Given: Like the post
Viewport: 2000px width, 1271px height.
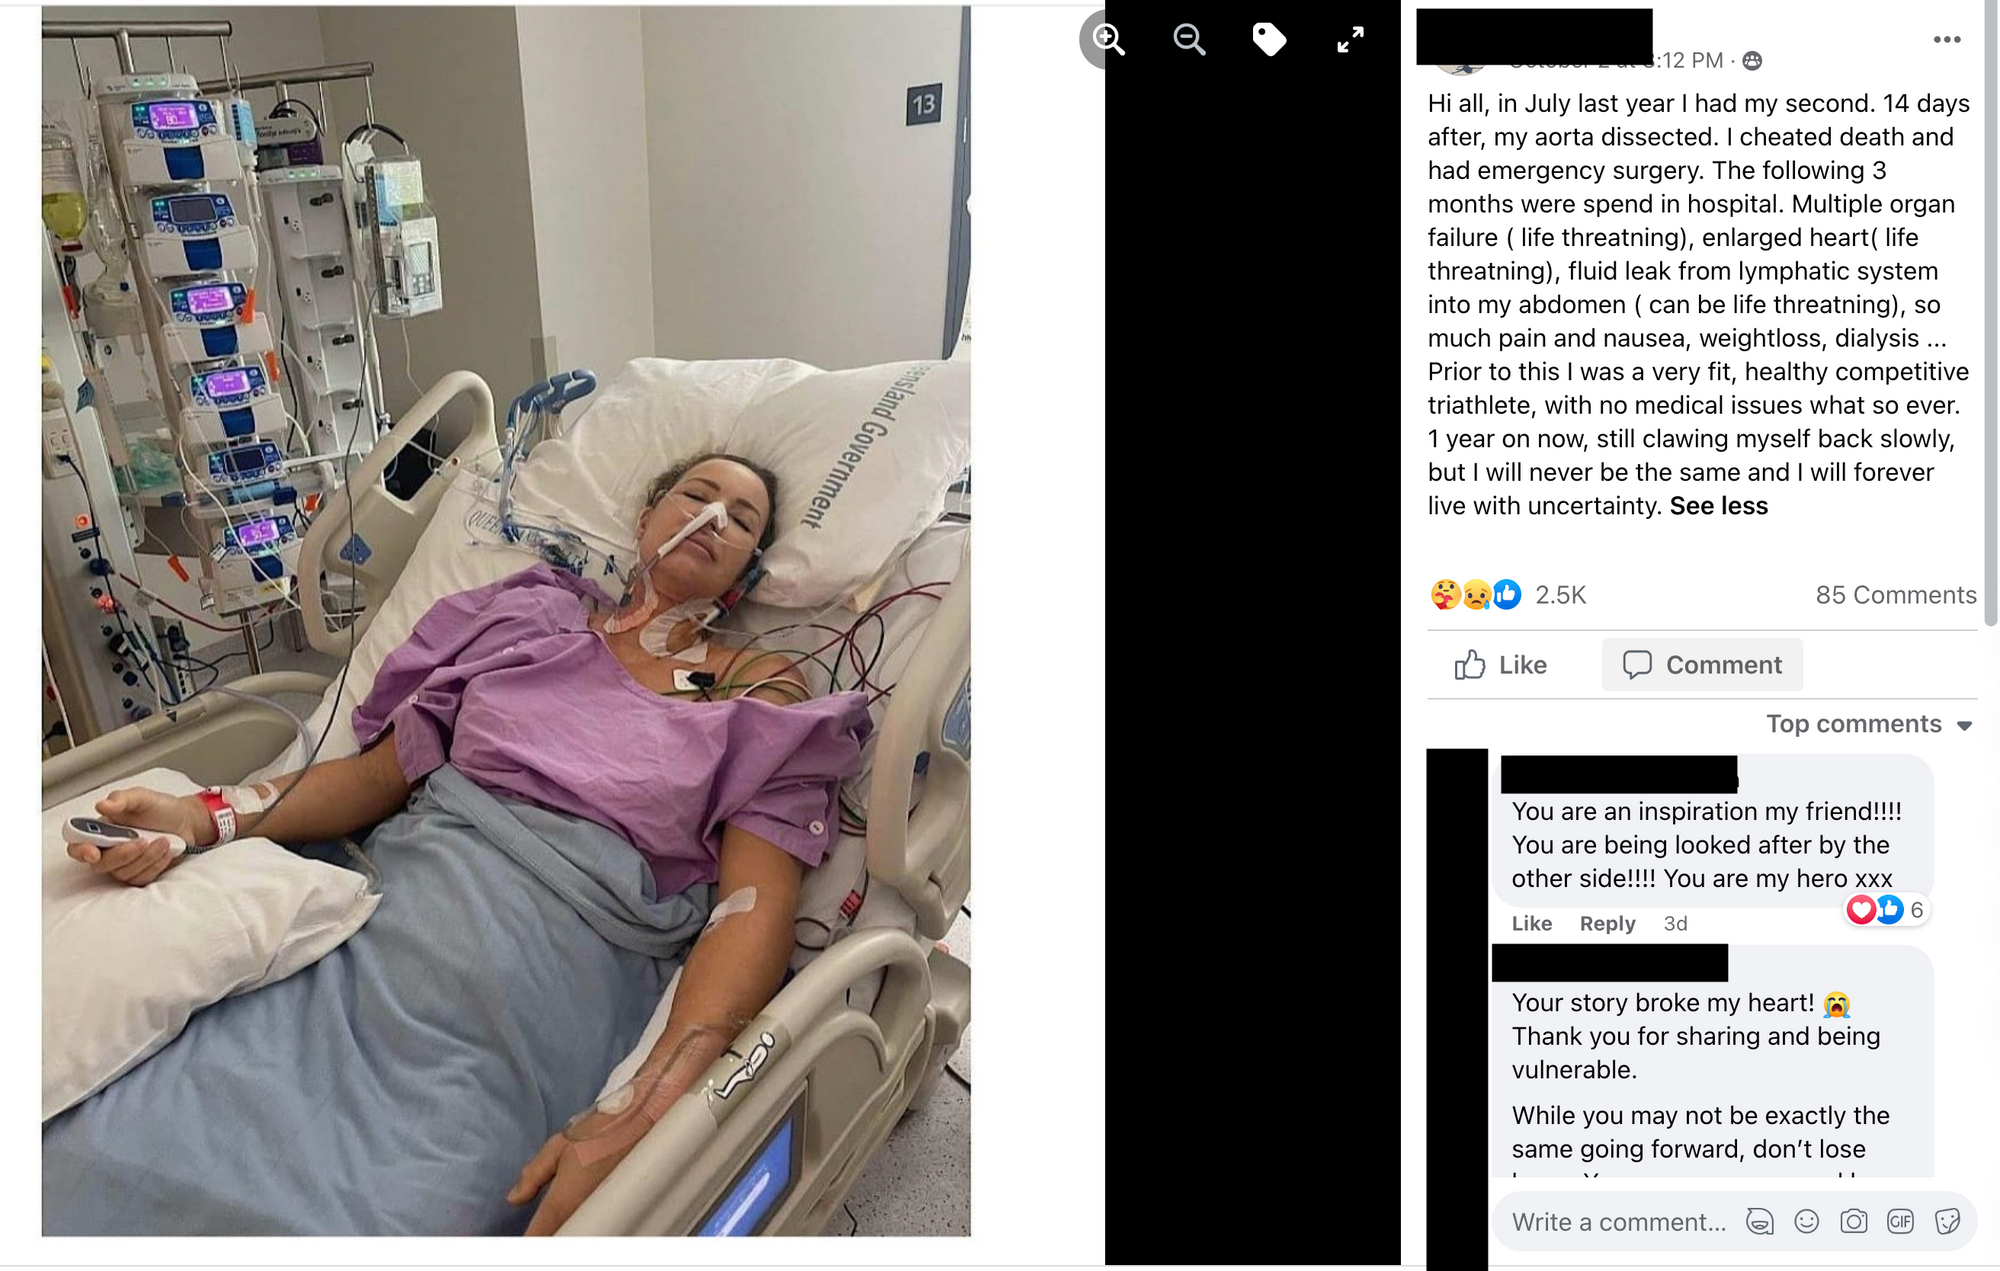Looking at the screenshot, I should coord(1500,665).
